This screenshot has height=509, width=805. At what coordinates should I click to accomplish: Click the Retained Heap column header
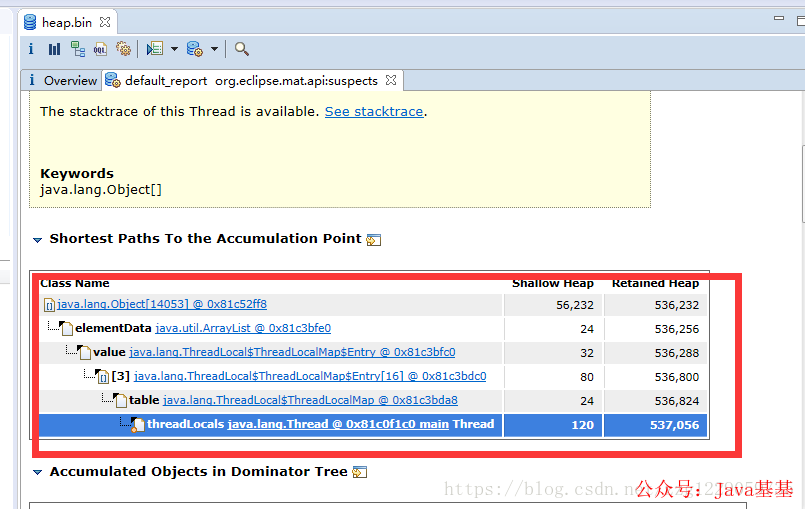[655, 283]
